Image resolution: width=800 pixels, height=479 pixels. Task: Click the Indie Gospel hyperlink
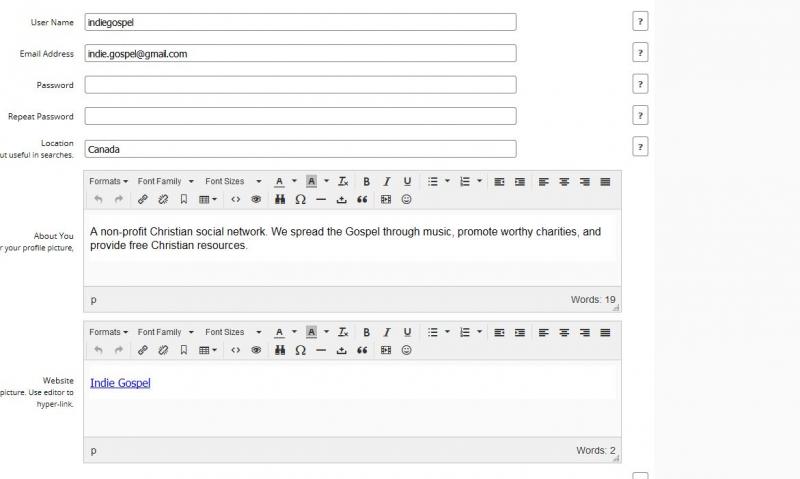[x=120, y=383]
